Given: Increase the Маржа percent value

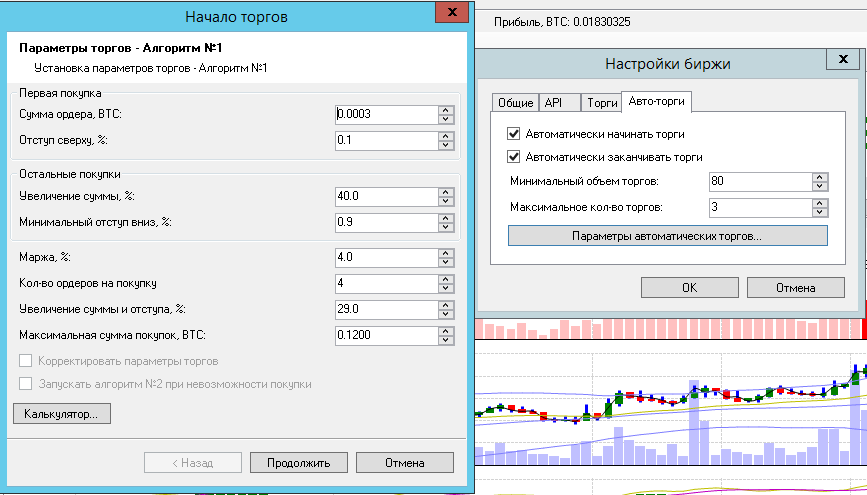Looking at the screenshot, I should (445, 253).
